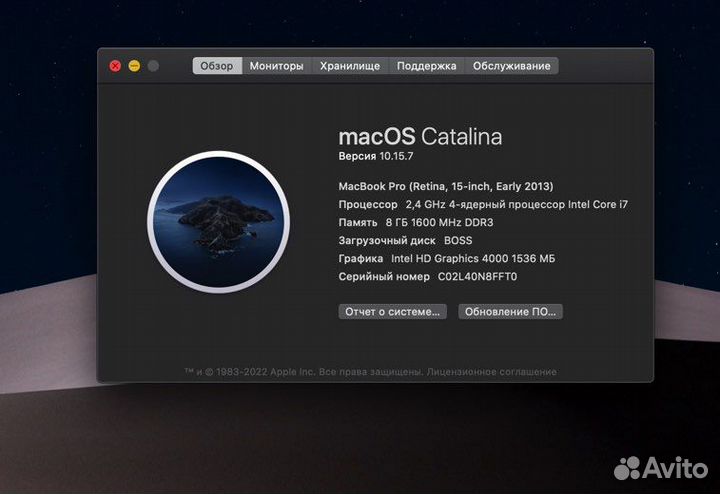
Task: Close the window with the red button
Action: coord(115,66)
